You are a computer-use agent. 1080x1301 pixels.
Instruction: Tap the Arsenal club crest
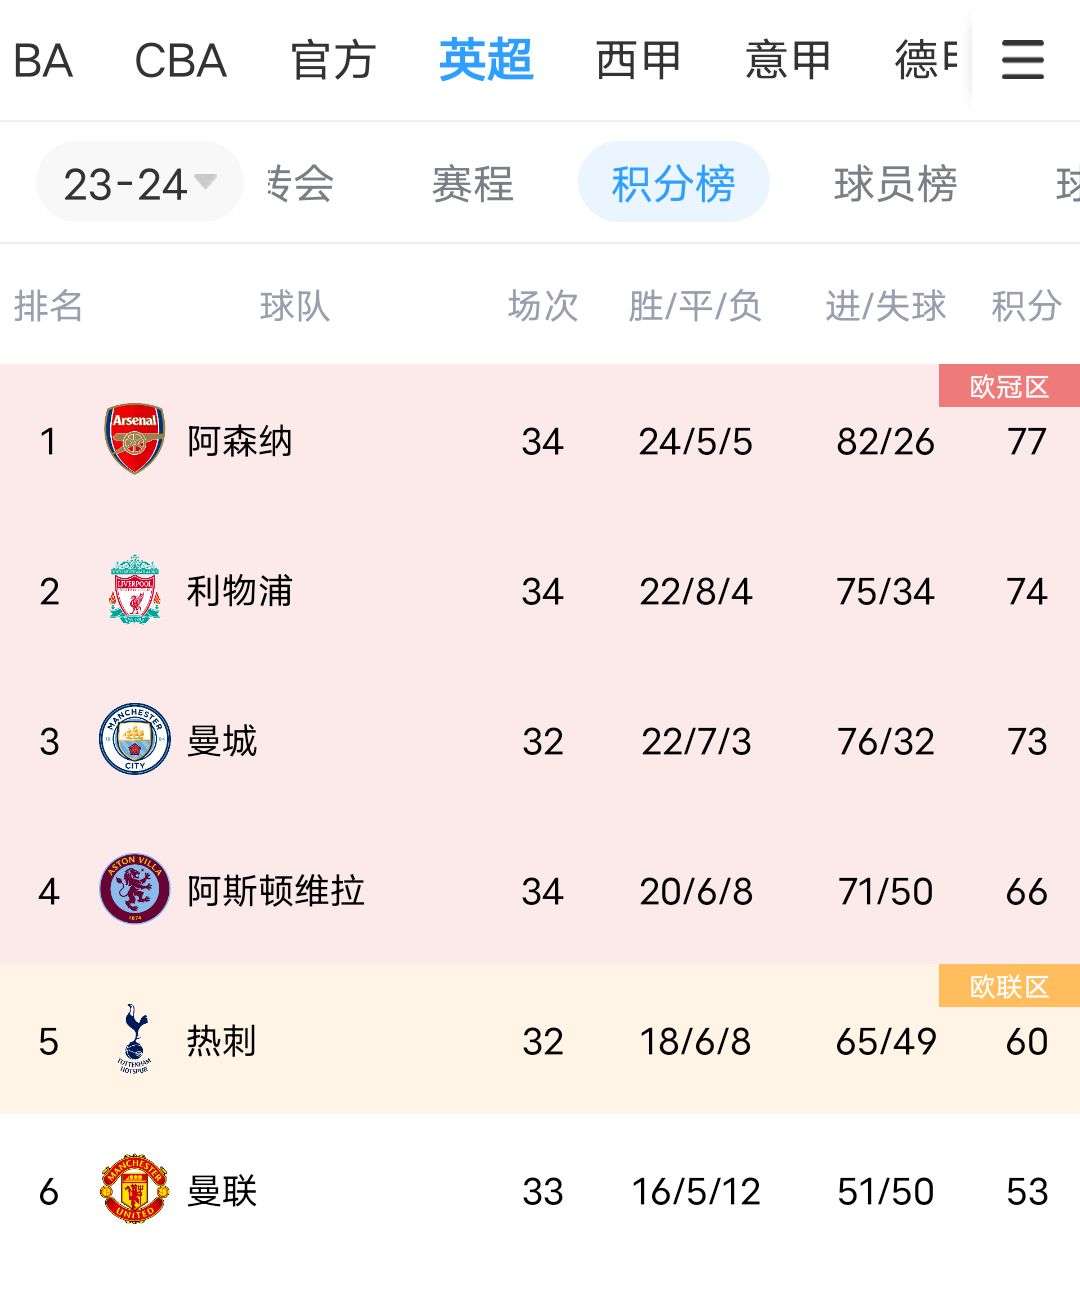[x=135, y=439]
